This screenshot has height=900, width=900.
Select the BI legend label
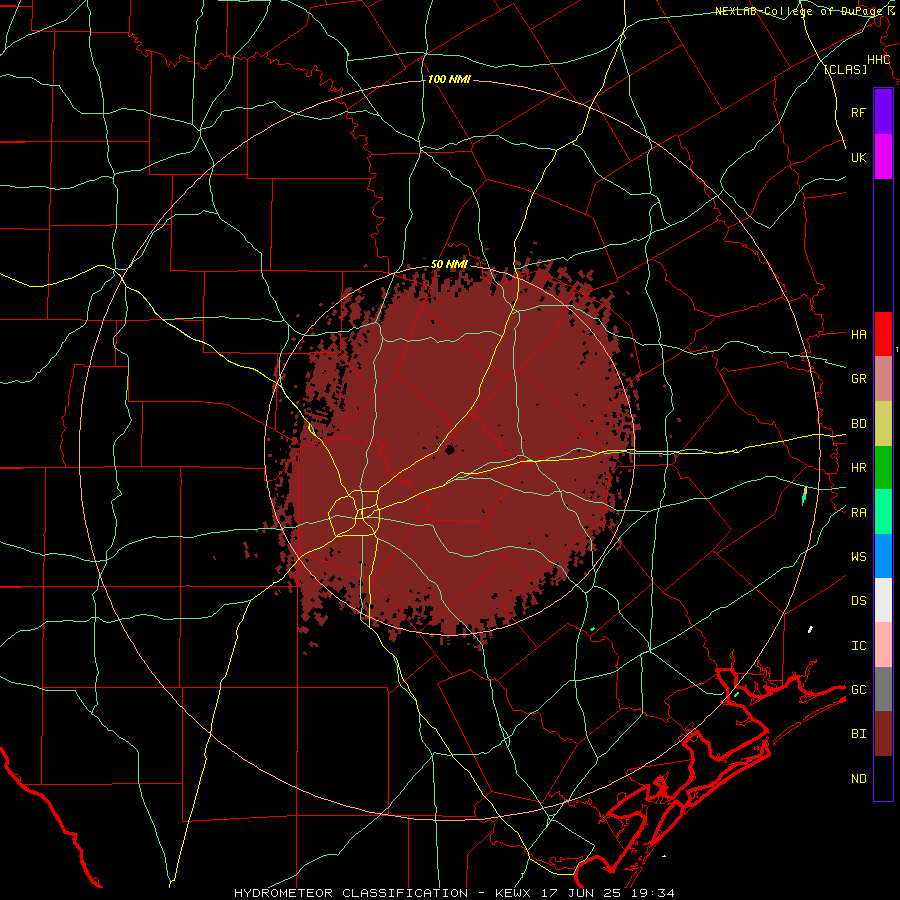click(x=859, y=734)
